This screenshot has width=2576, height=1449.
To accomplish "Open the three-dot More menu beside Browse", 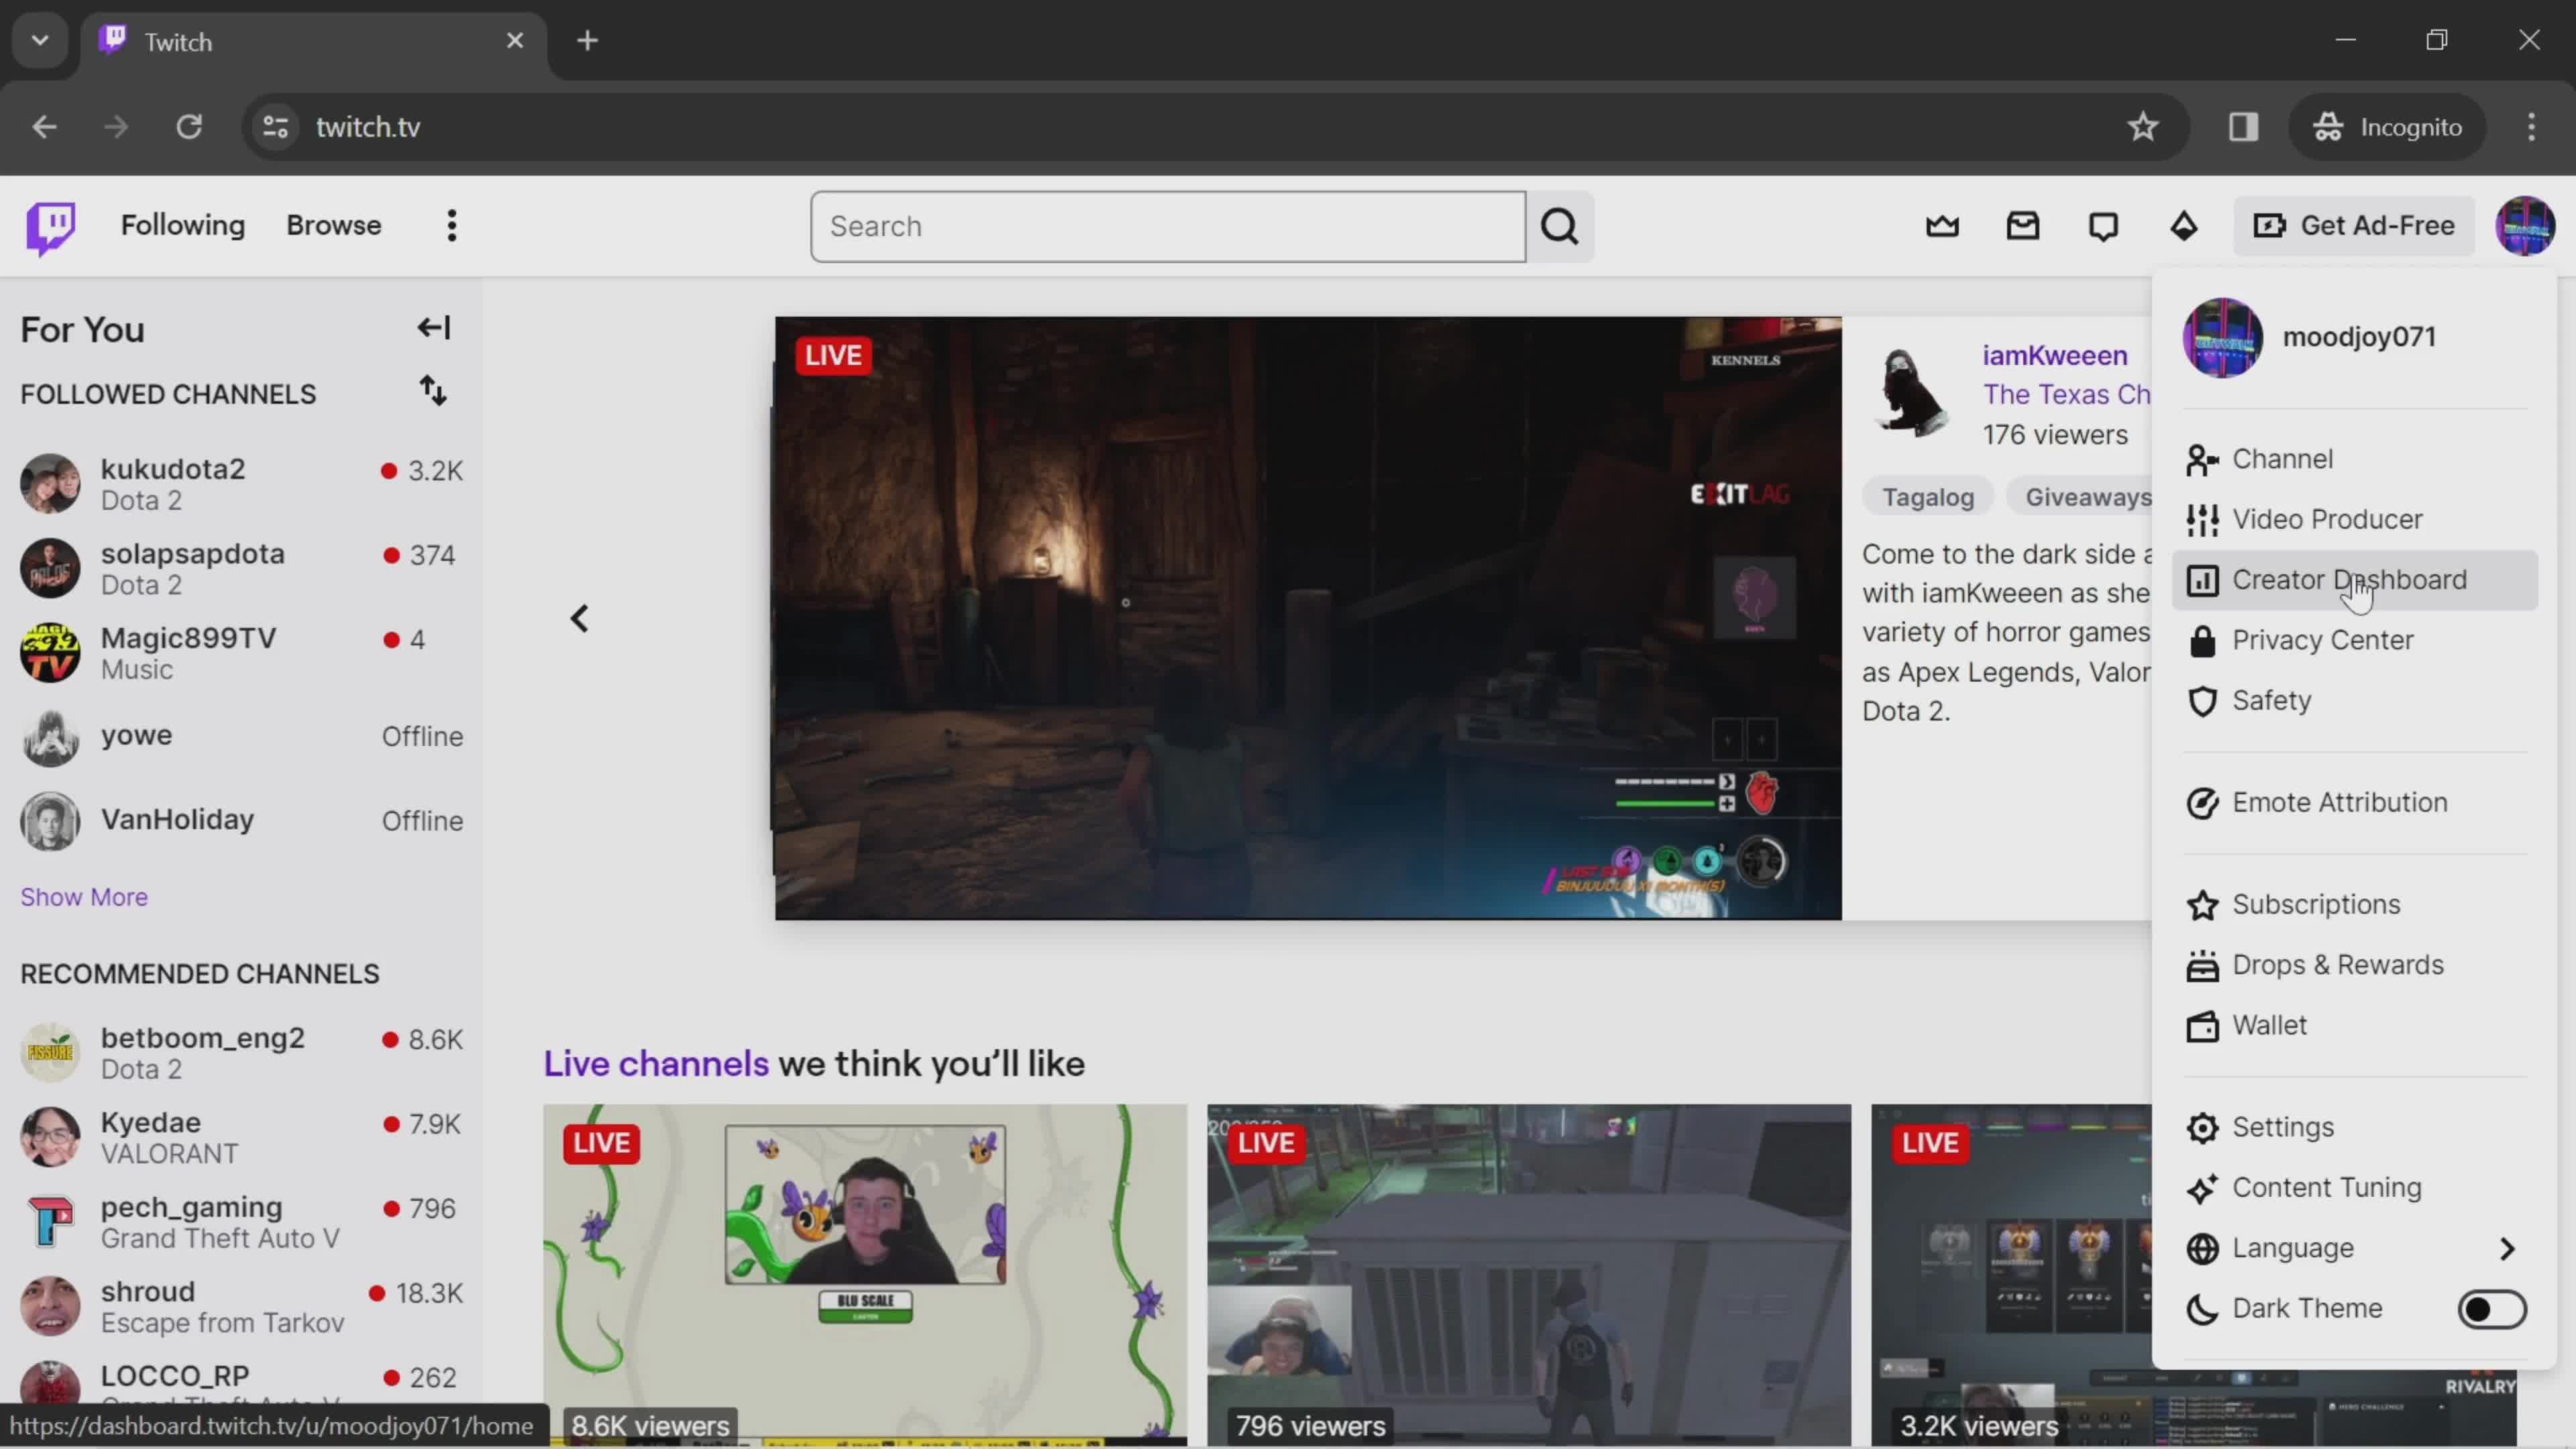I will point(452,226).
